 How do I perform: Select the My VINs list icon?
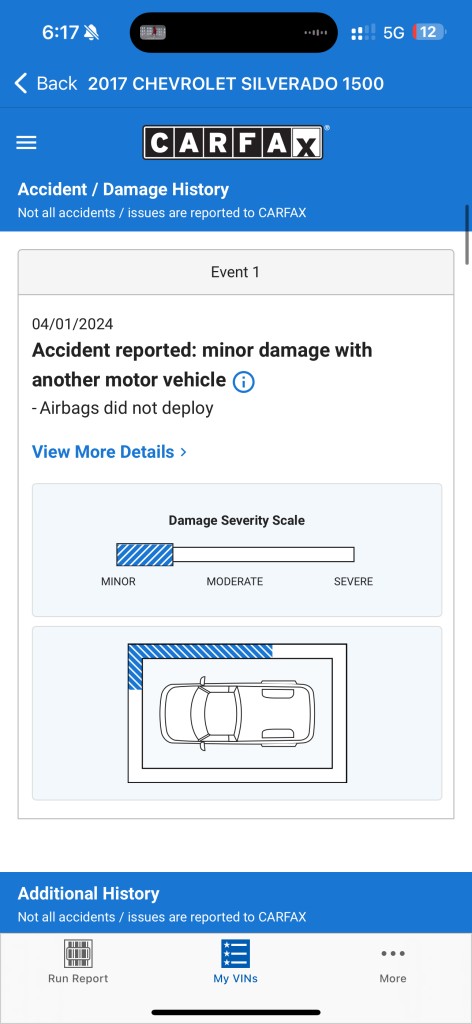[235, 953]
